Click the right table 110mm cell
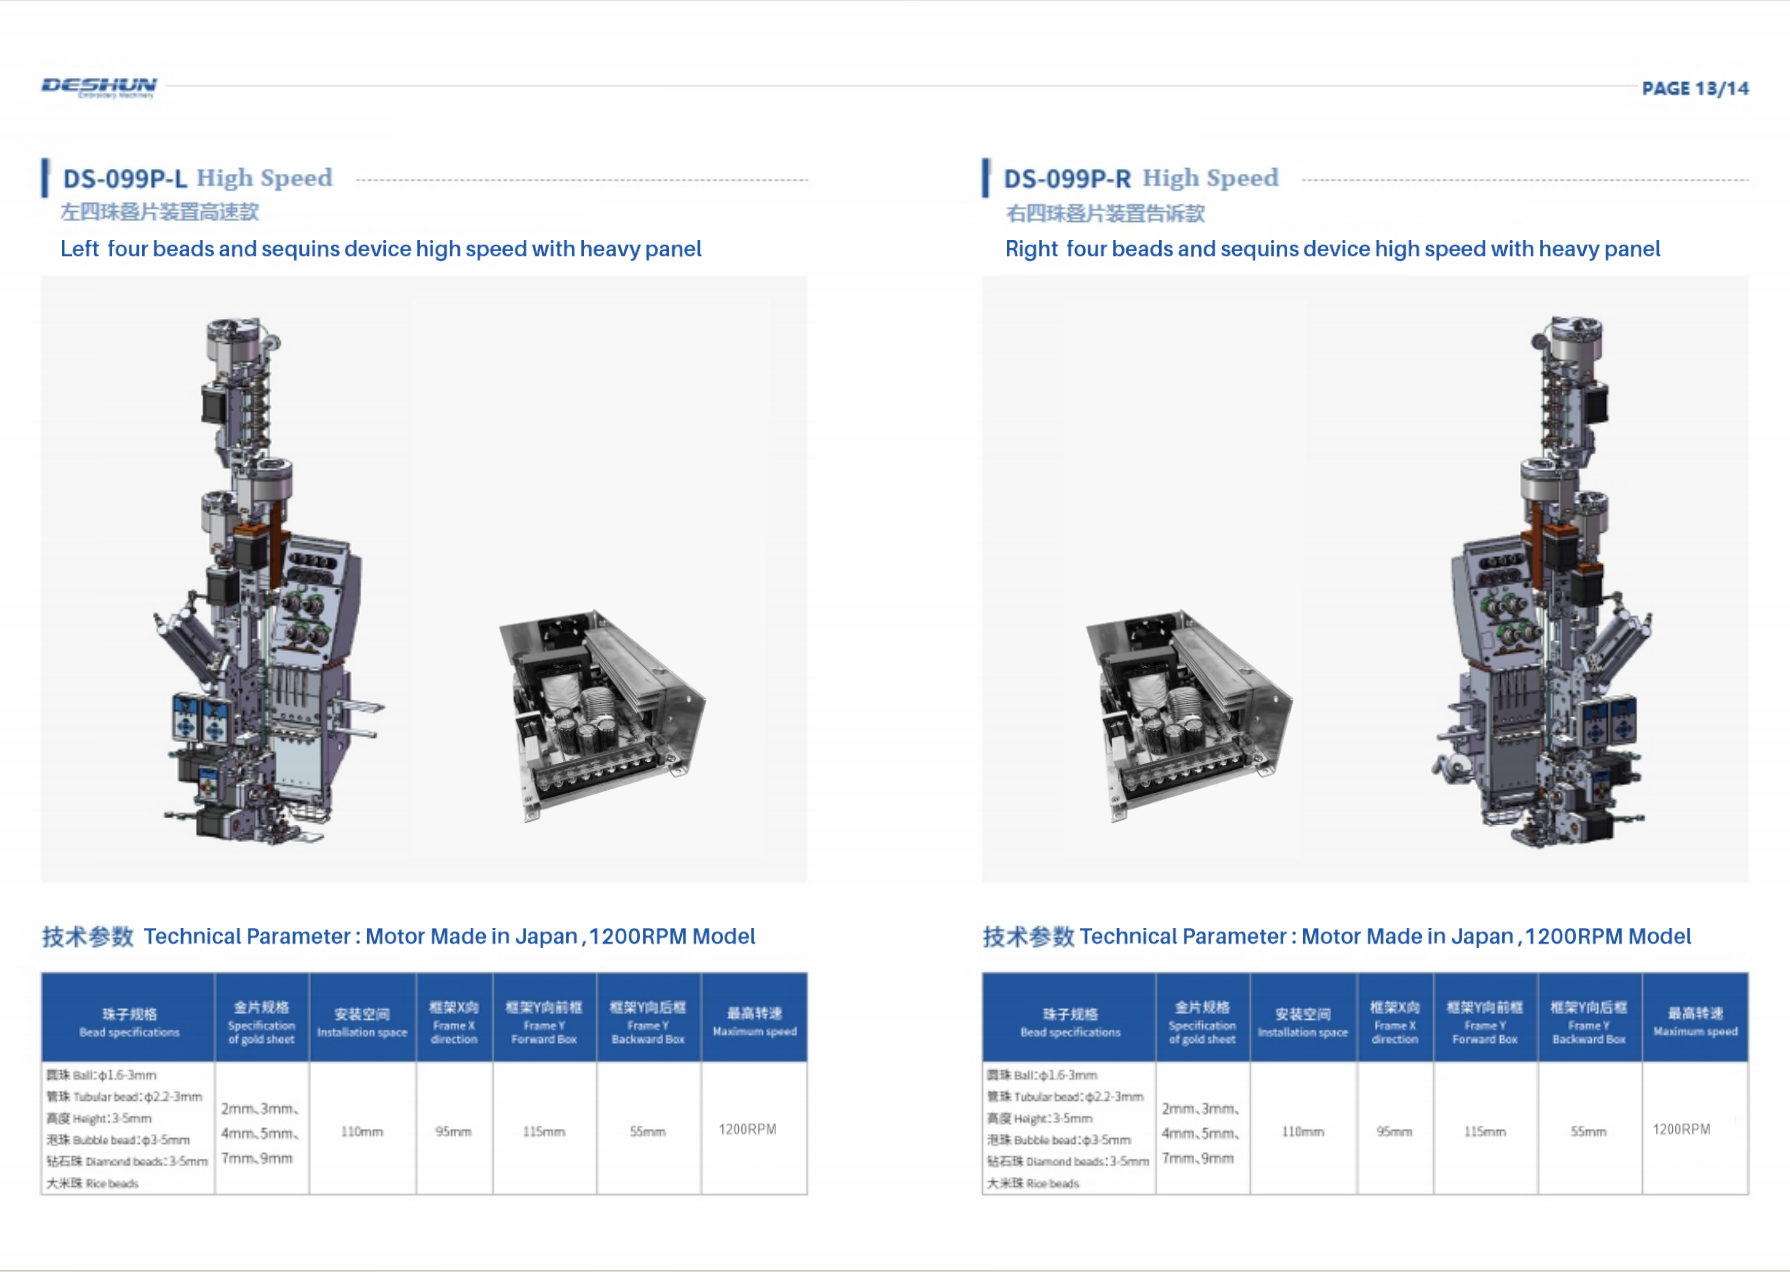Screen dimensions: 1790x1272 1303,1131
